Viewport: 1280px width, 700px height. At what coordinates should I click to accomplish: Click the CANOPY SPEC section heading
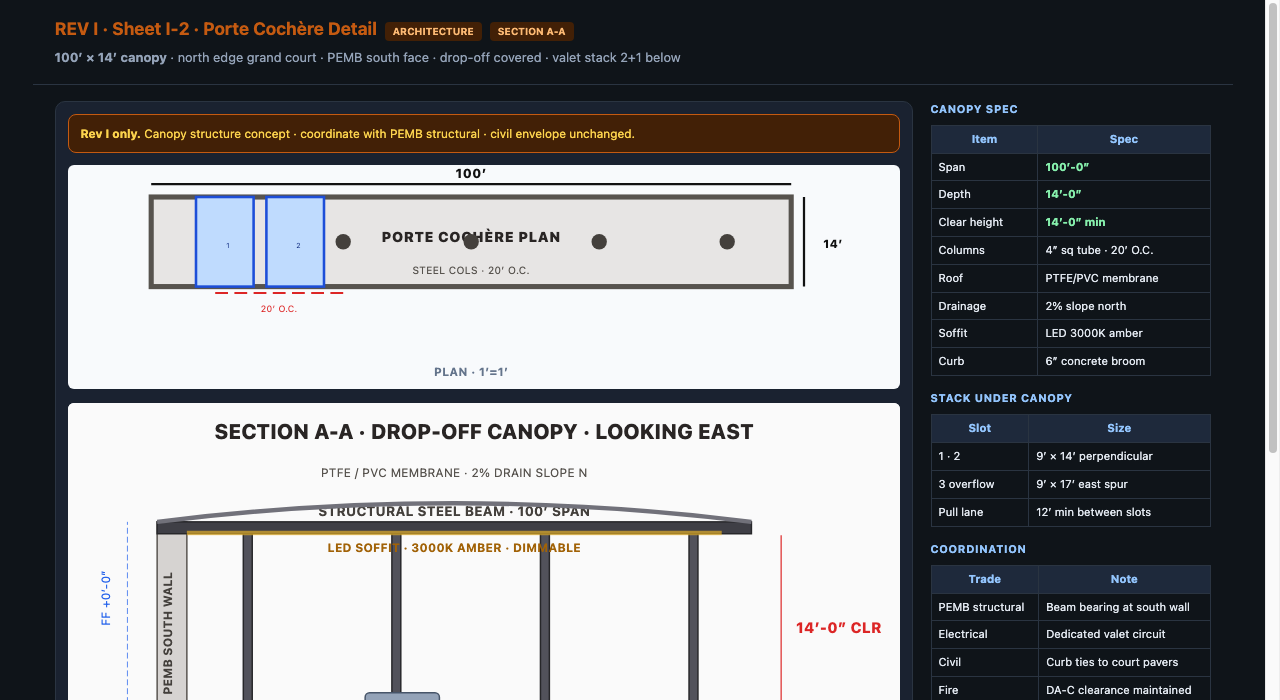click(x=974, y=109)
